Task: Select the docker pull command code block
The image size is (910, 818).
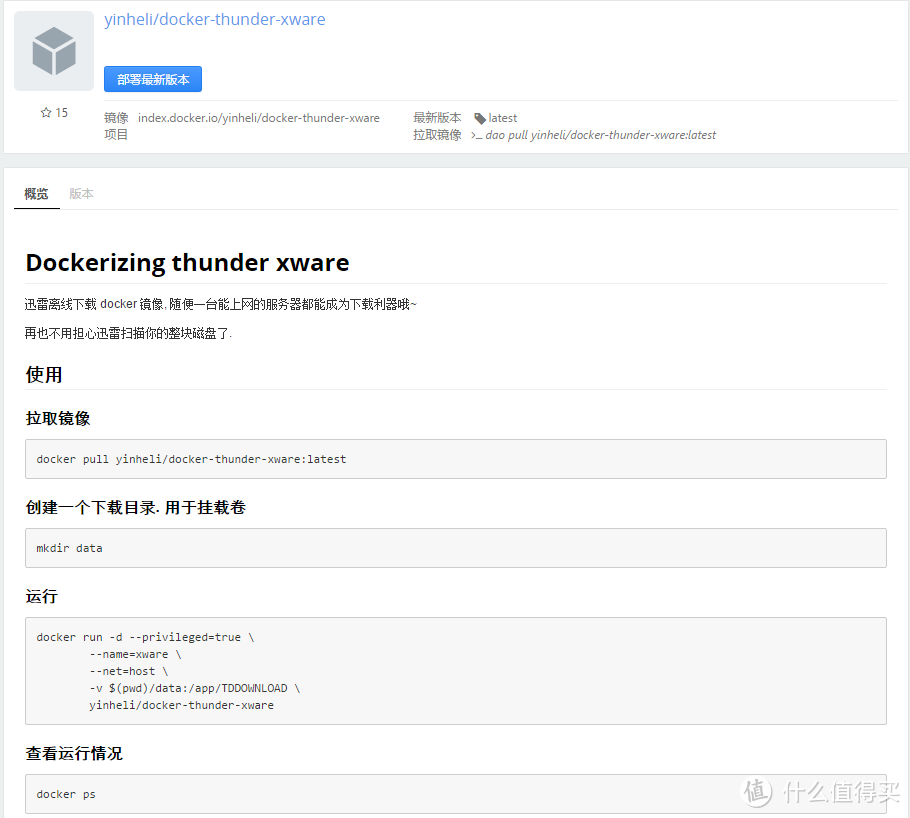Action: coord(455,459)
